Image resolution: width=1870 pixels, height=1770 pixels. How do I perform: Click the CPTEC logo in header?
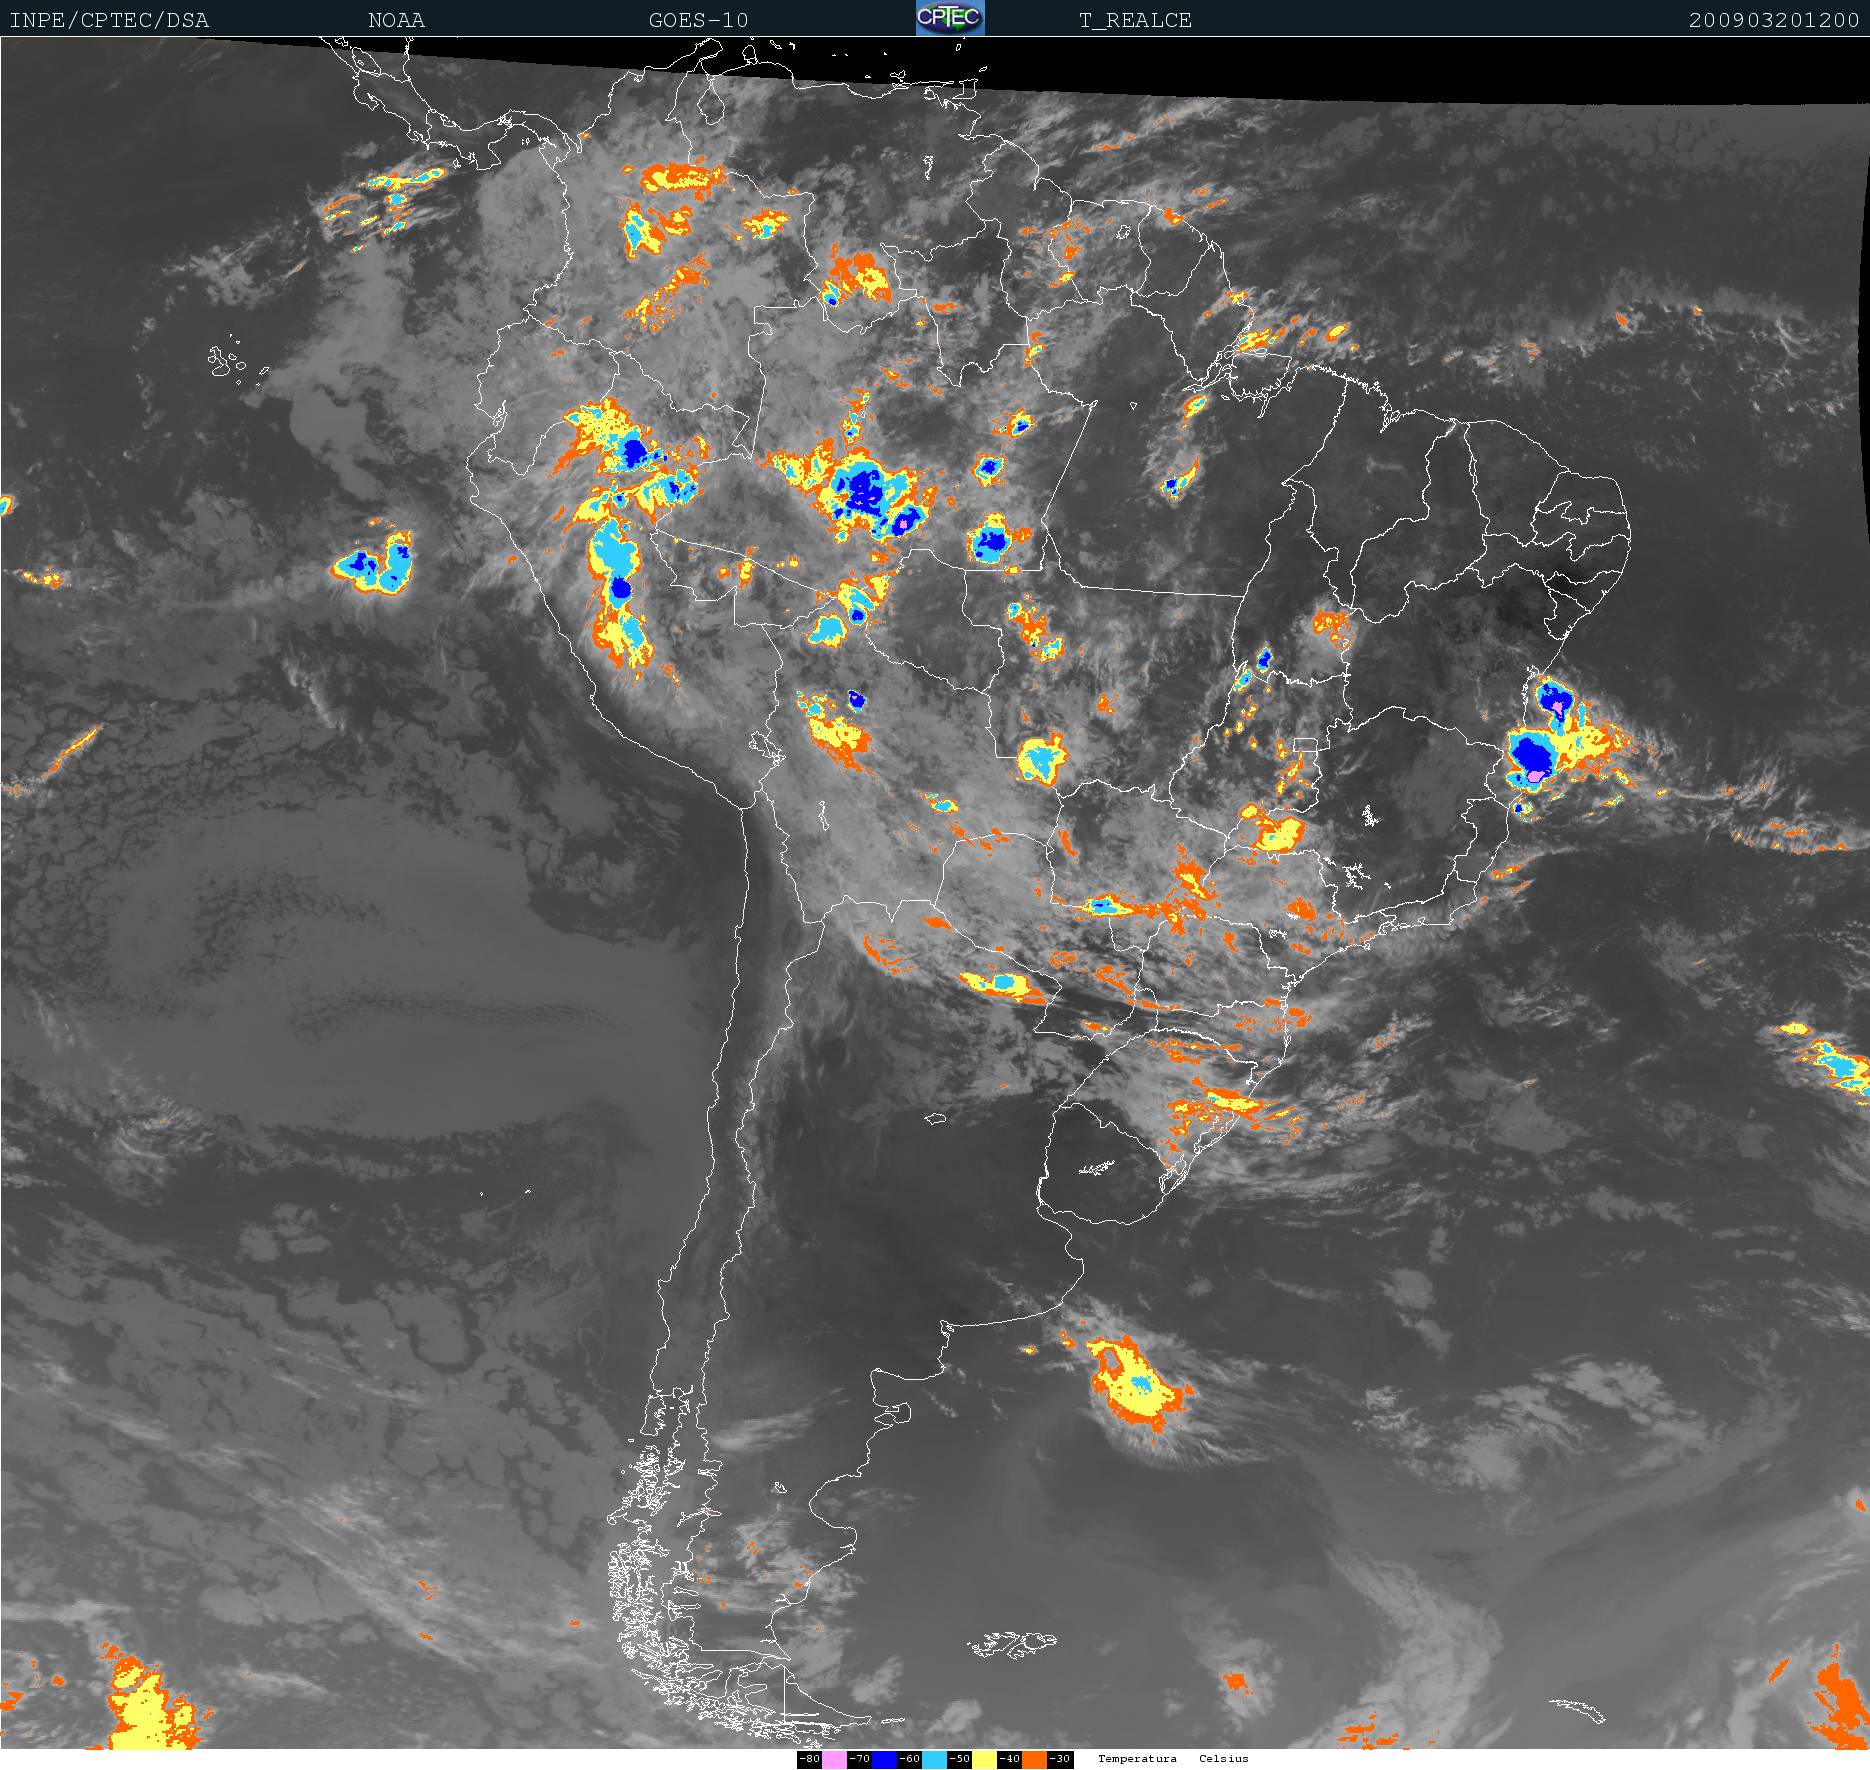[x=950, y=18]
